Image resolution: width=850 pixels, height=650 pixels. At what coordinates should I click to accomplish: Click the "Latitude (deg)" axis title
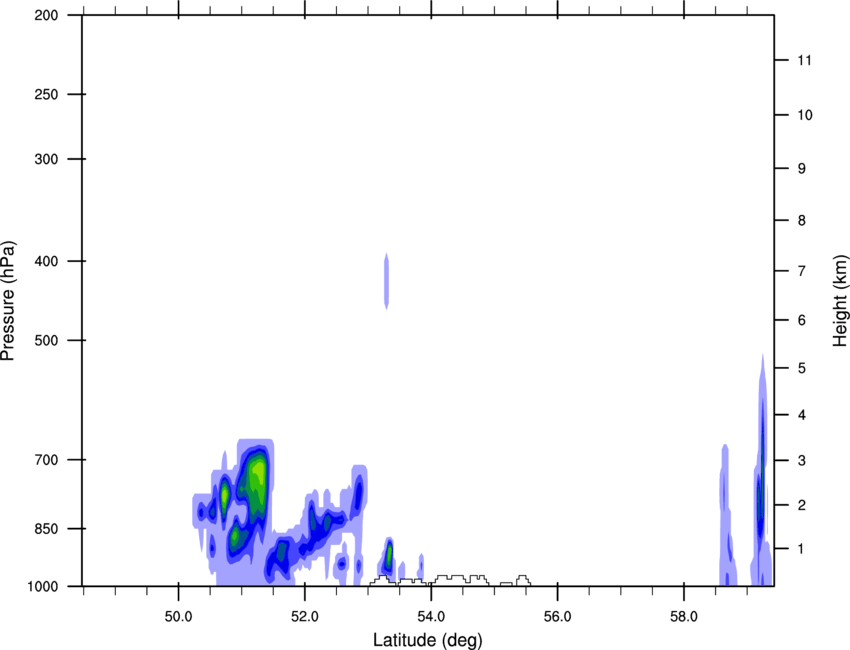(428, 639)
